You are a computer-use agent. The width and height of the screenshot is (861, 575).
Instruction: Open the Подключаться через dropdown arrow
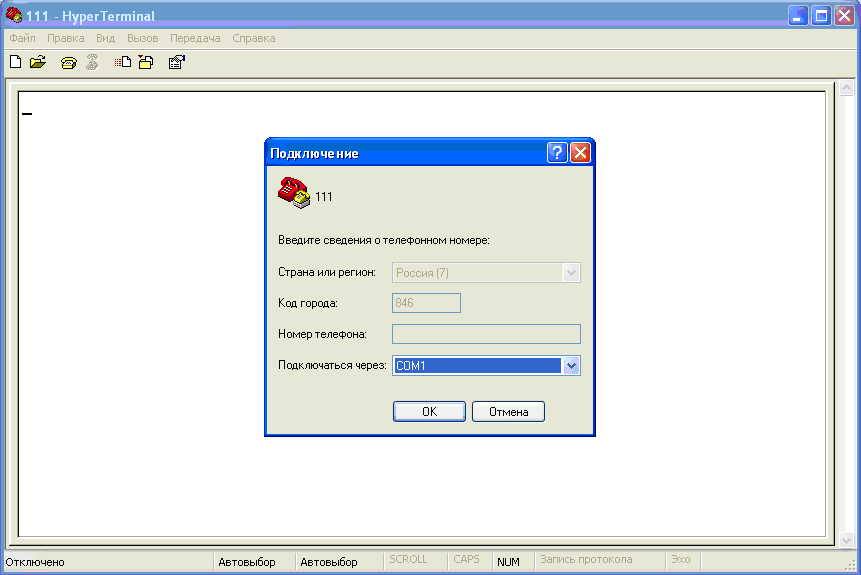tap(571, 366)
